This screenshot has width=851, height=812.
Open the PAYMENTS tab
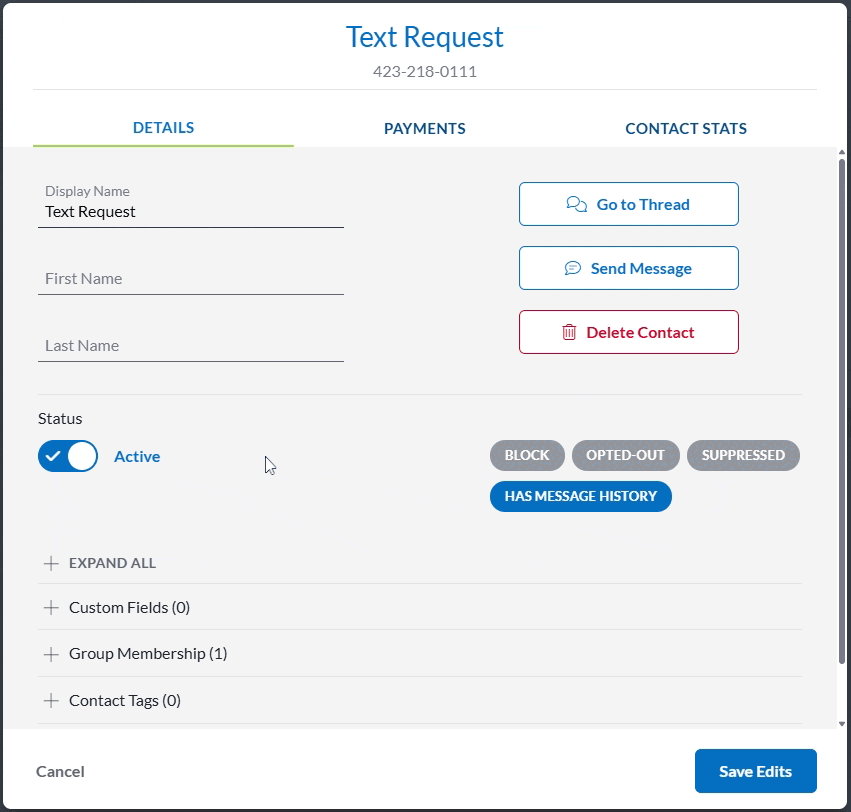[x=424, y=128]
